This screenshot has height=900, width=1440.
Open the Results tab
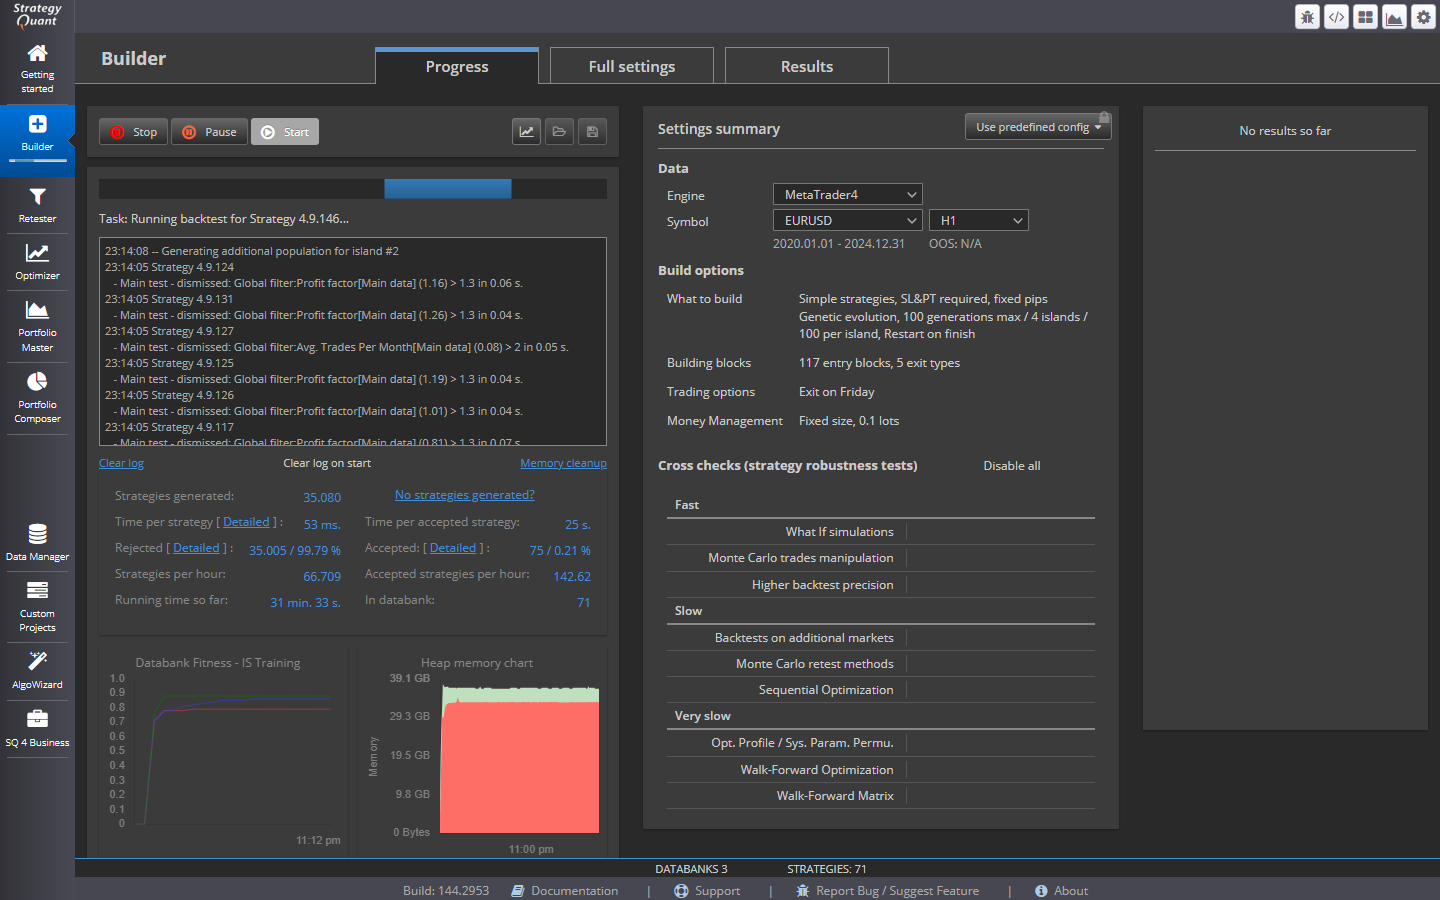(807, 66)
